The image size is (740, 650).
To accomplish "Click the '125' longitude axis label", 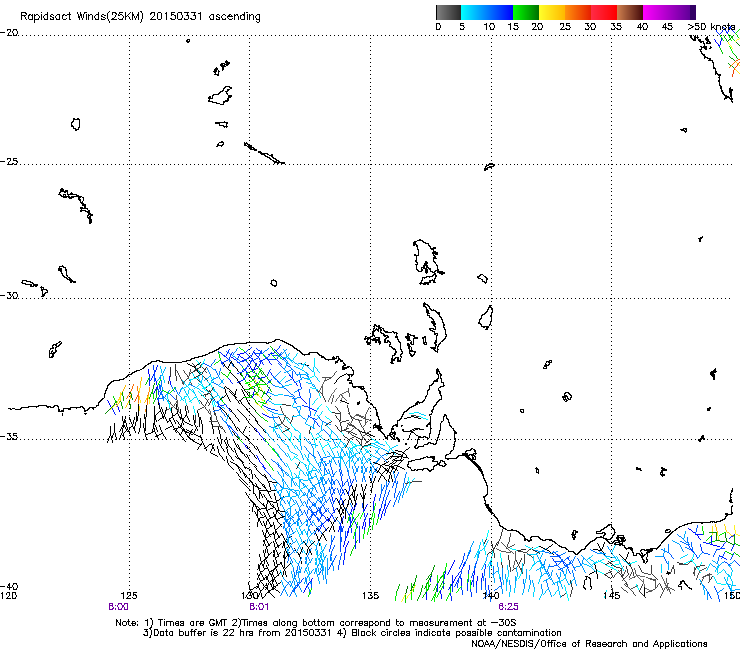I will coord(129,596).
